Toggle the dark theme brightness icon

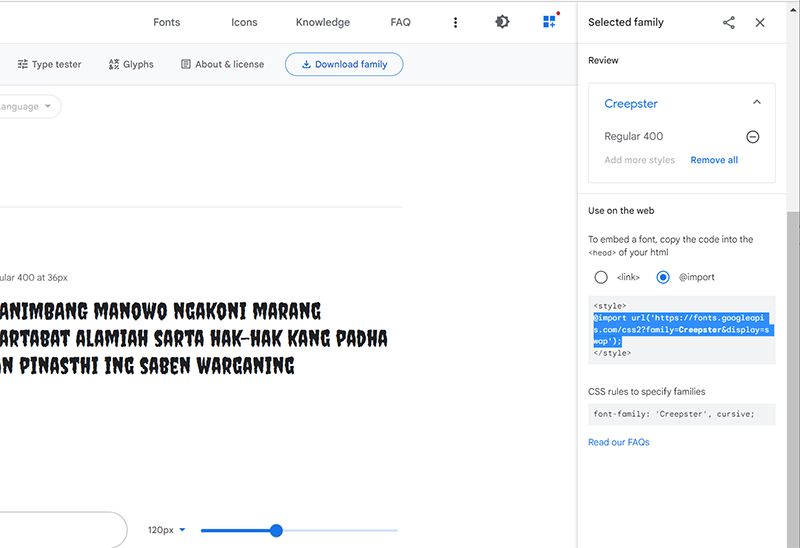[502, 22]
